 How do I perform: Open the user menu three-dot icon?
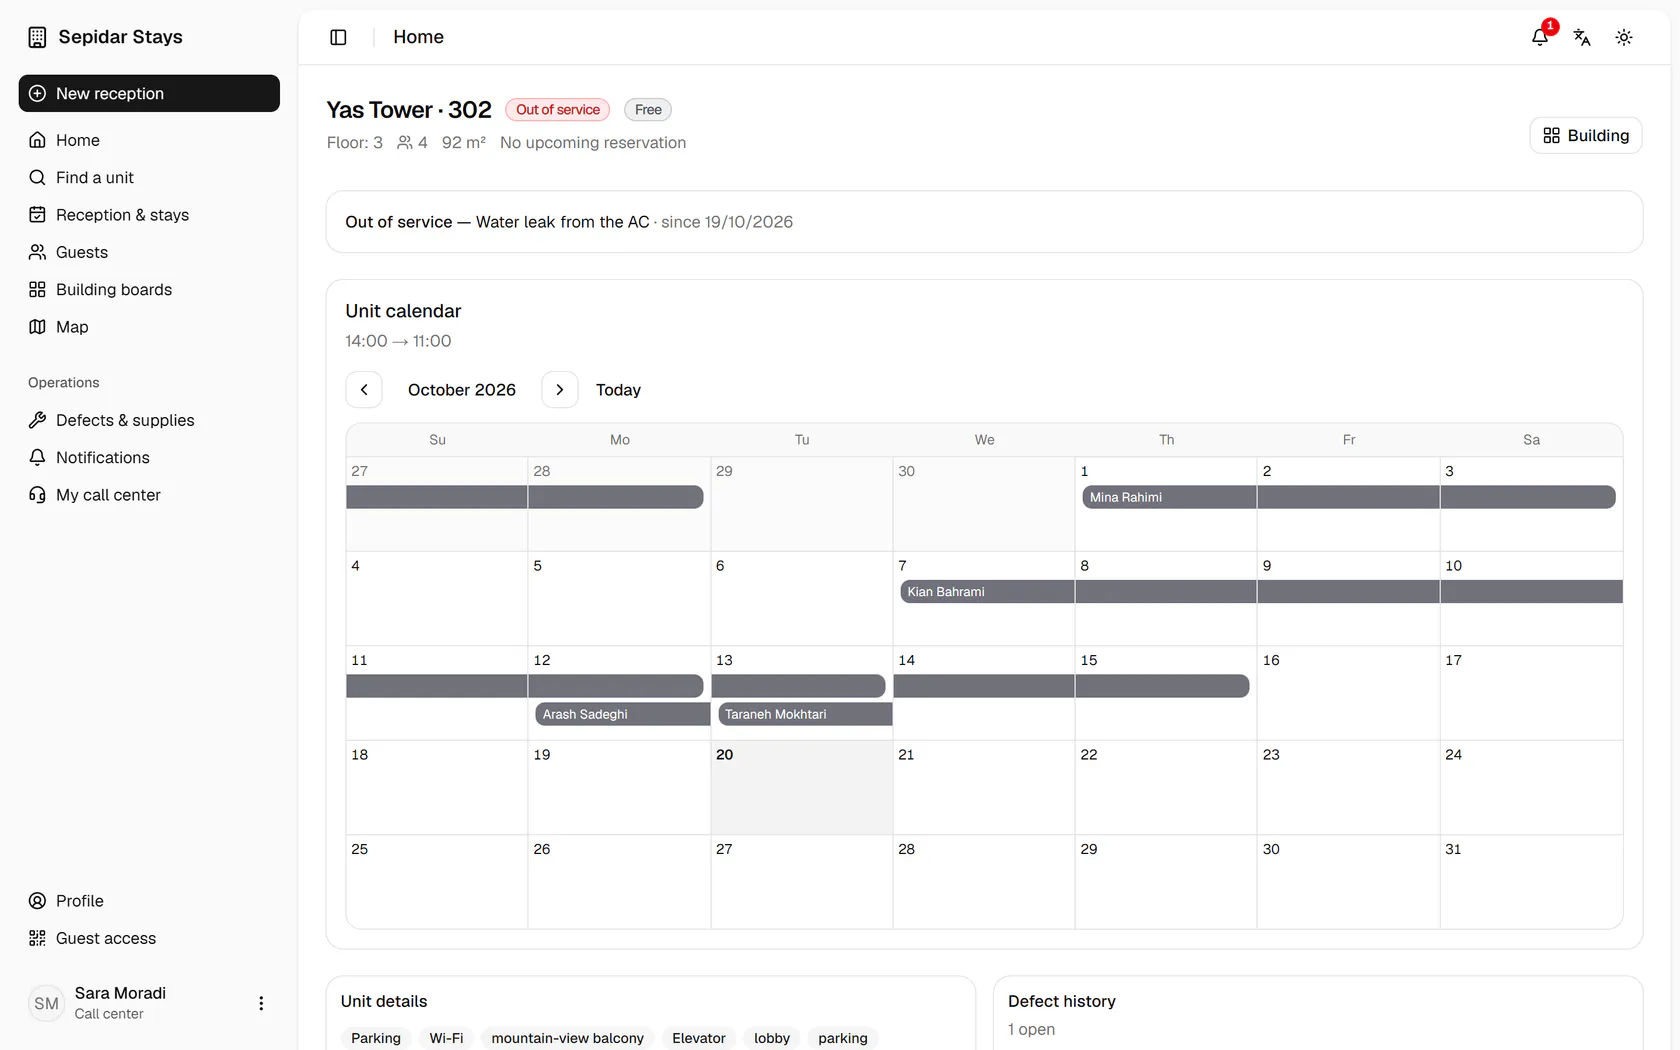[x=261, y=1003]
